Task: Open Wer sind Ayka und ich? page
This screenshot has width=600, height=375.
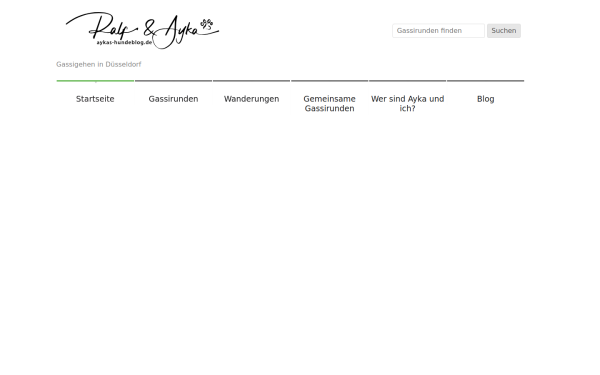Action: [x=408, y=103]
